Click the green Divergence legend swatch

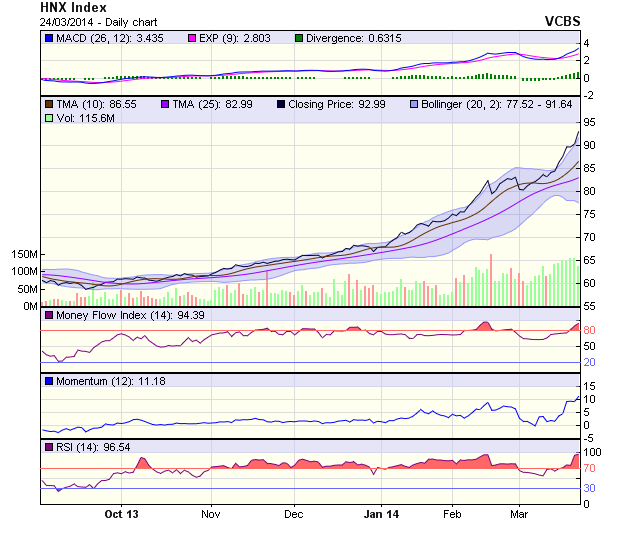(x=300, y=38)
